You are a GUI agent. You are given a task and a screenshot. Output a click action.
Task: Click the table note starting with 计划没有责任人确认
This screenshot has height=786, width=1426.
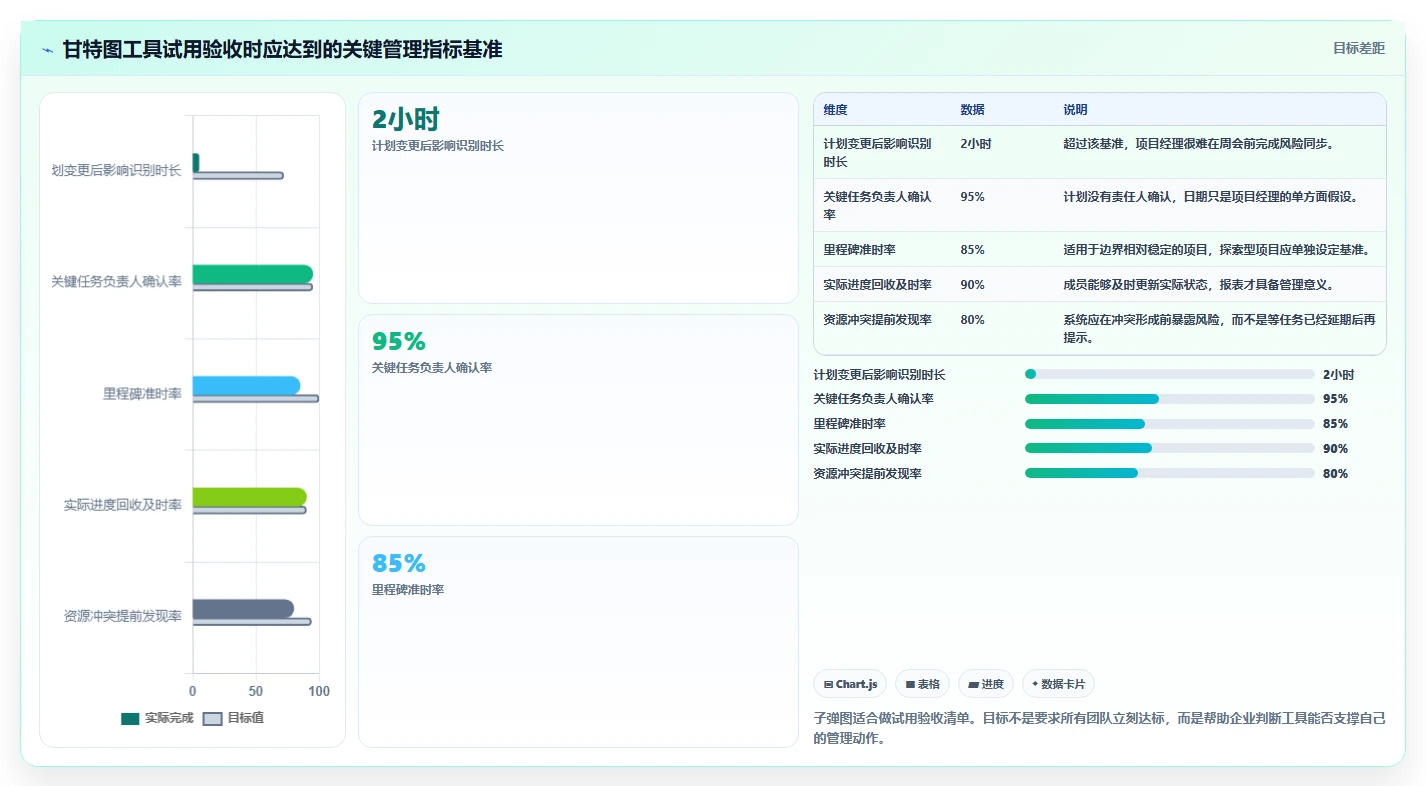(x=1211, y=197)
